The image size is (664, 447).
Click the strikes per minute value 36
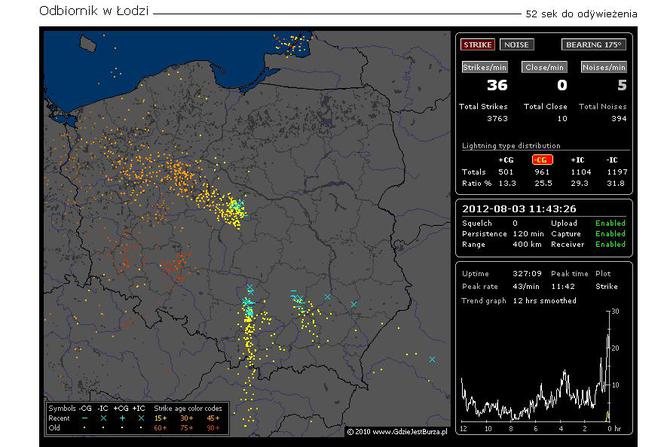pyautogui.click(x=497, y=85)
